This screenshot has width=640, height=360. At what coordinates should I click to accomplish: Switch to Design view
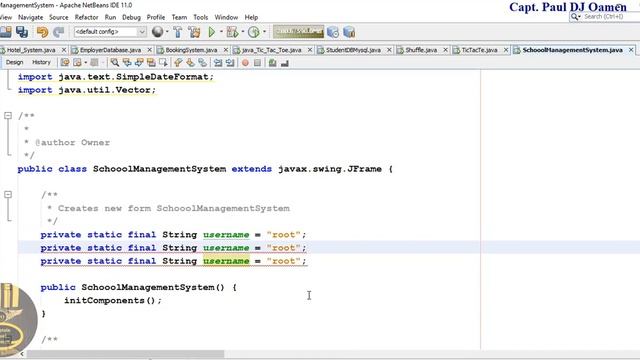click(x=15, y=62)
